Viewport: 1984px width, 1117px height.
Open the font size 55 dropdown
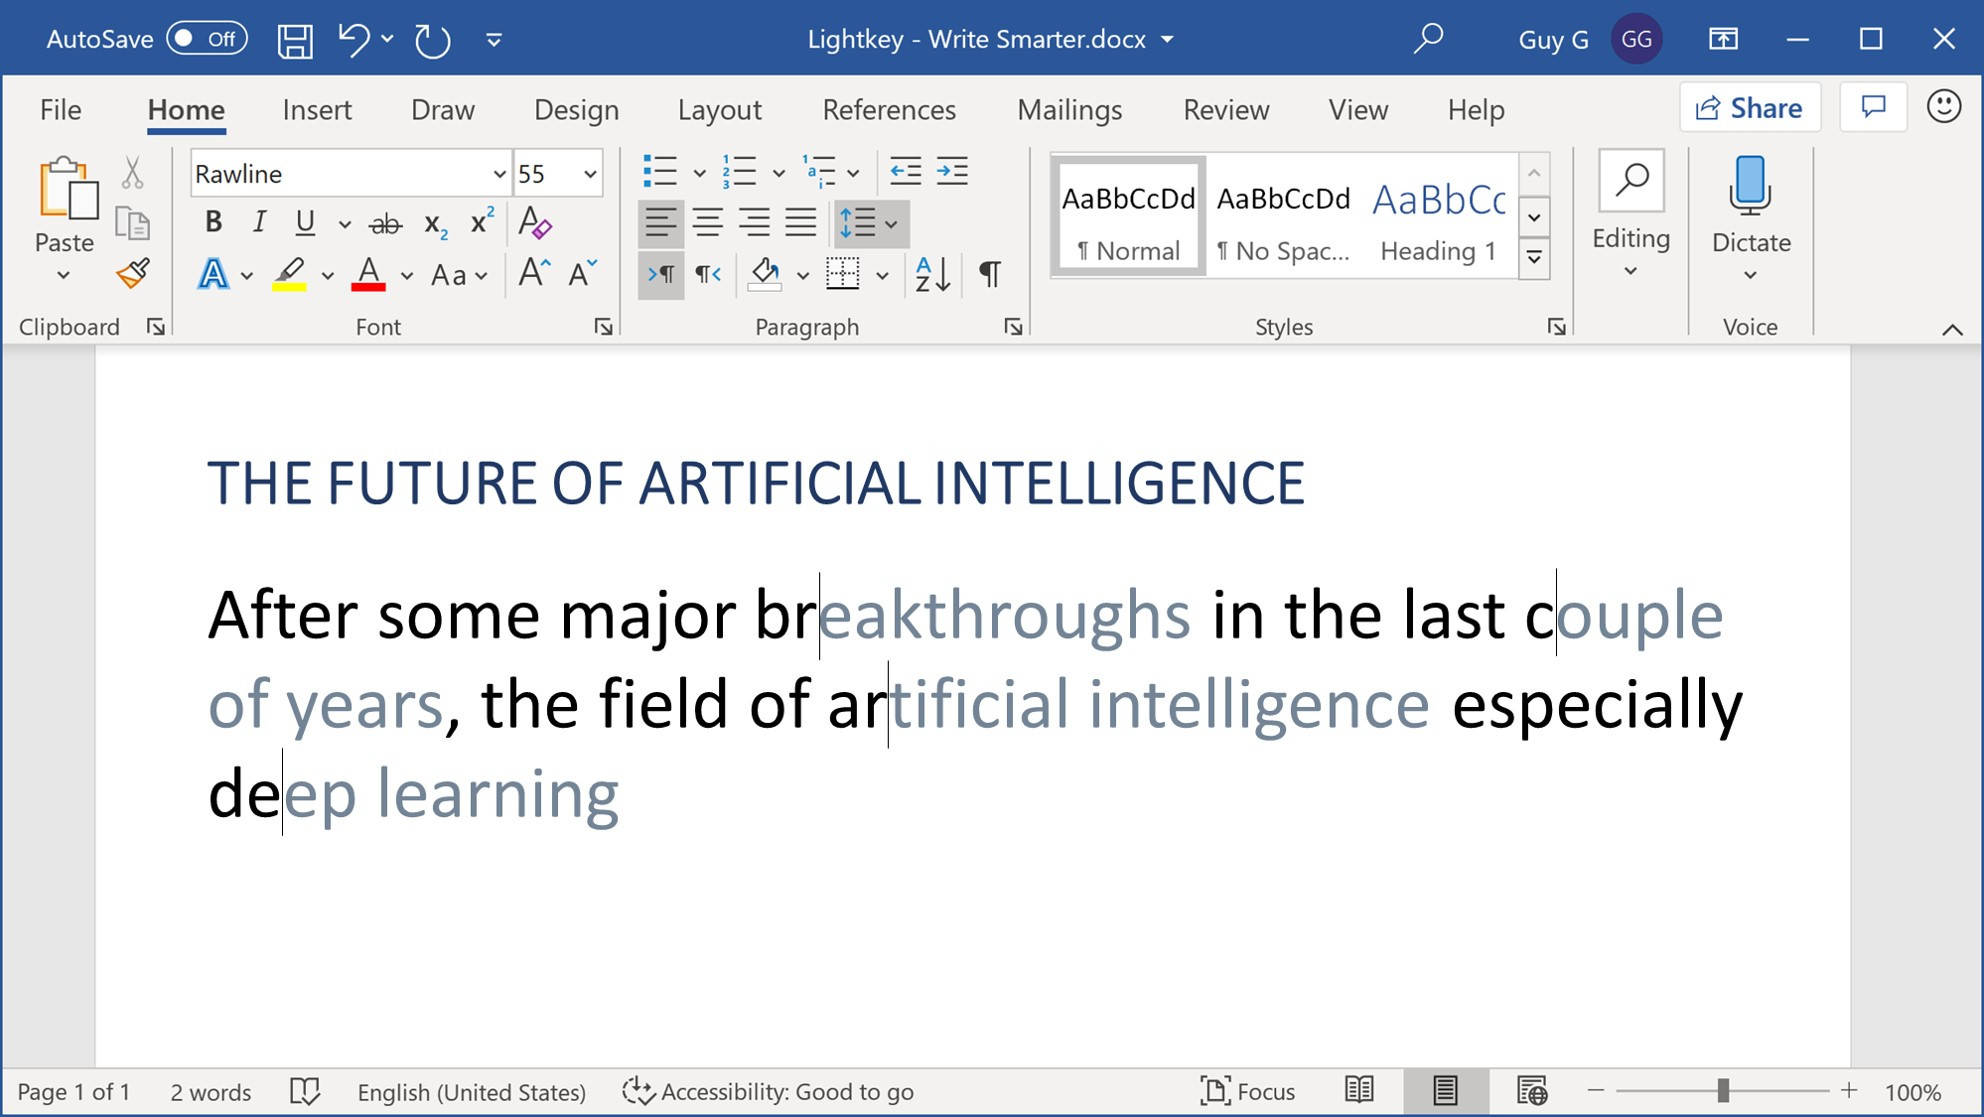[590, 174]
